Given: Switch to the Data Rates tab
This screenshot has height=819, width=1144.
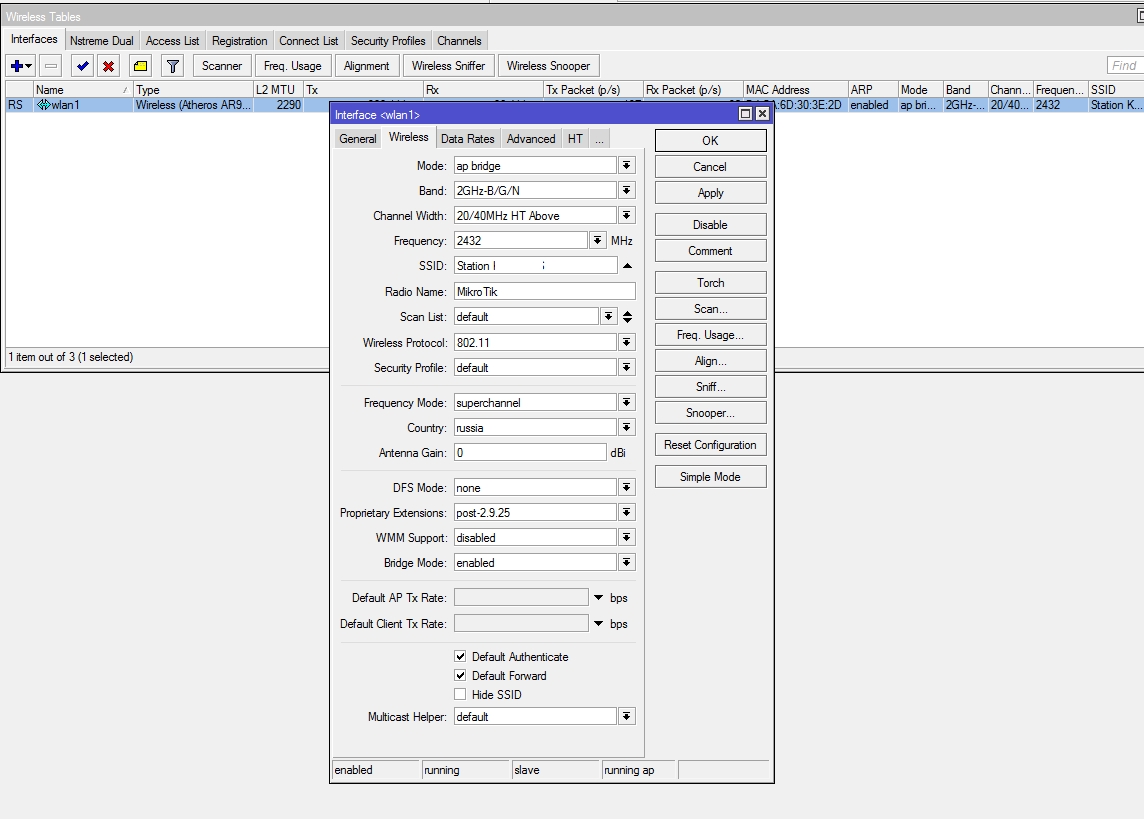Looking at the screenshot, I should (467, 139).
